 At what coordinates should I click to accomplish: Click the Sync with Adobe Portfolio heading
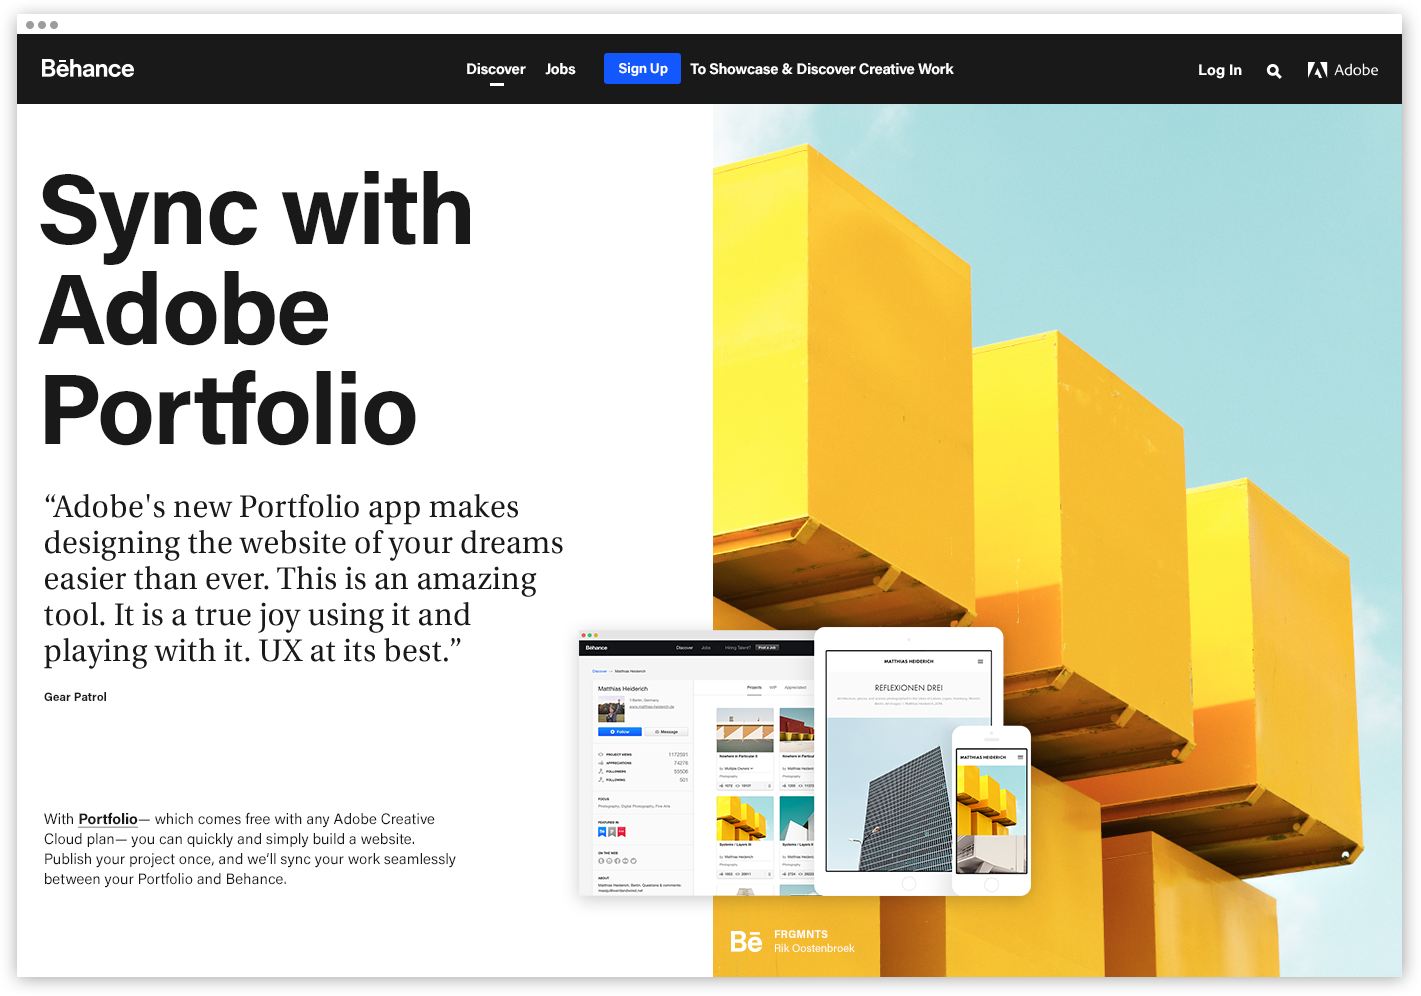click(256, 310)
